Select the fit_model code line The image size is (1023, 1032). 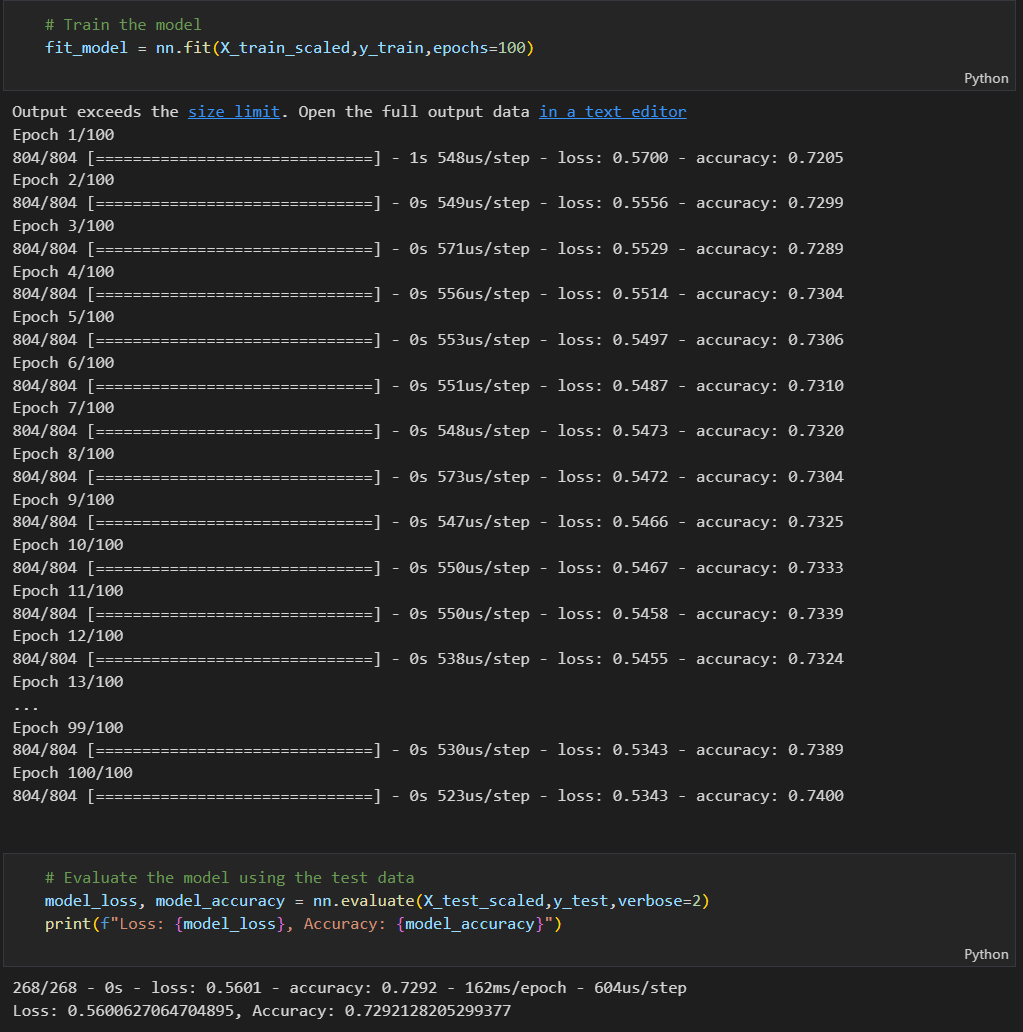290,47
